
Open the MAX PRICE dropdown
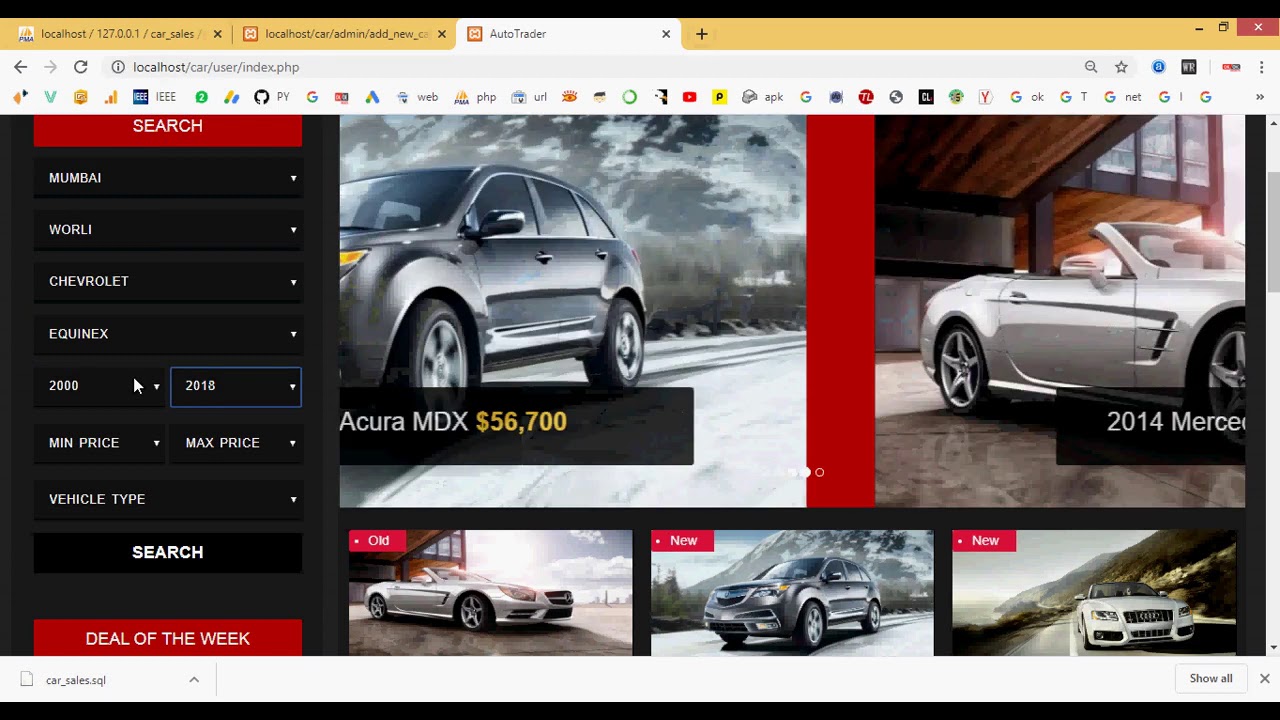tap(236, 443)
